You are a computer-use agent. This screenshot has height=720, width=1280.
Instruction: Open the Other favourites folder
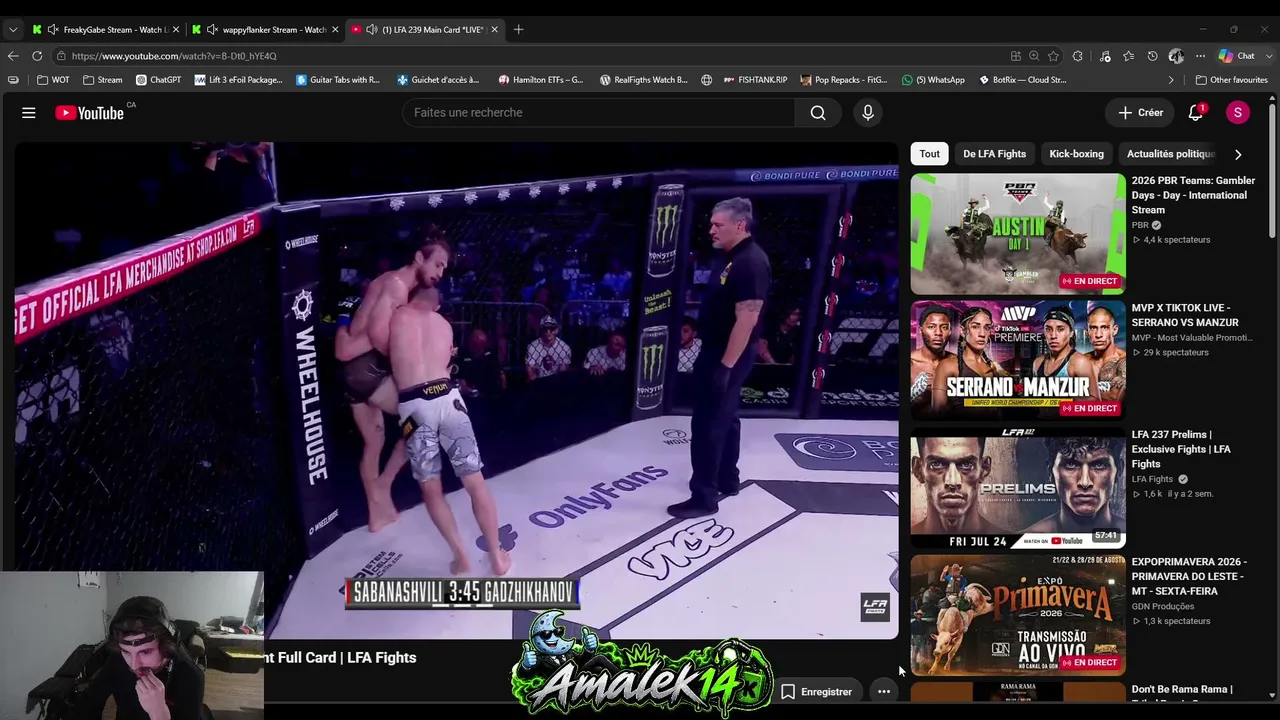point(1232,80)
